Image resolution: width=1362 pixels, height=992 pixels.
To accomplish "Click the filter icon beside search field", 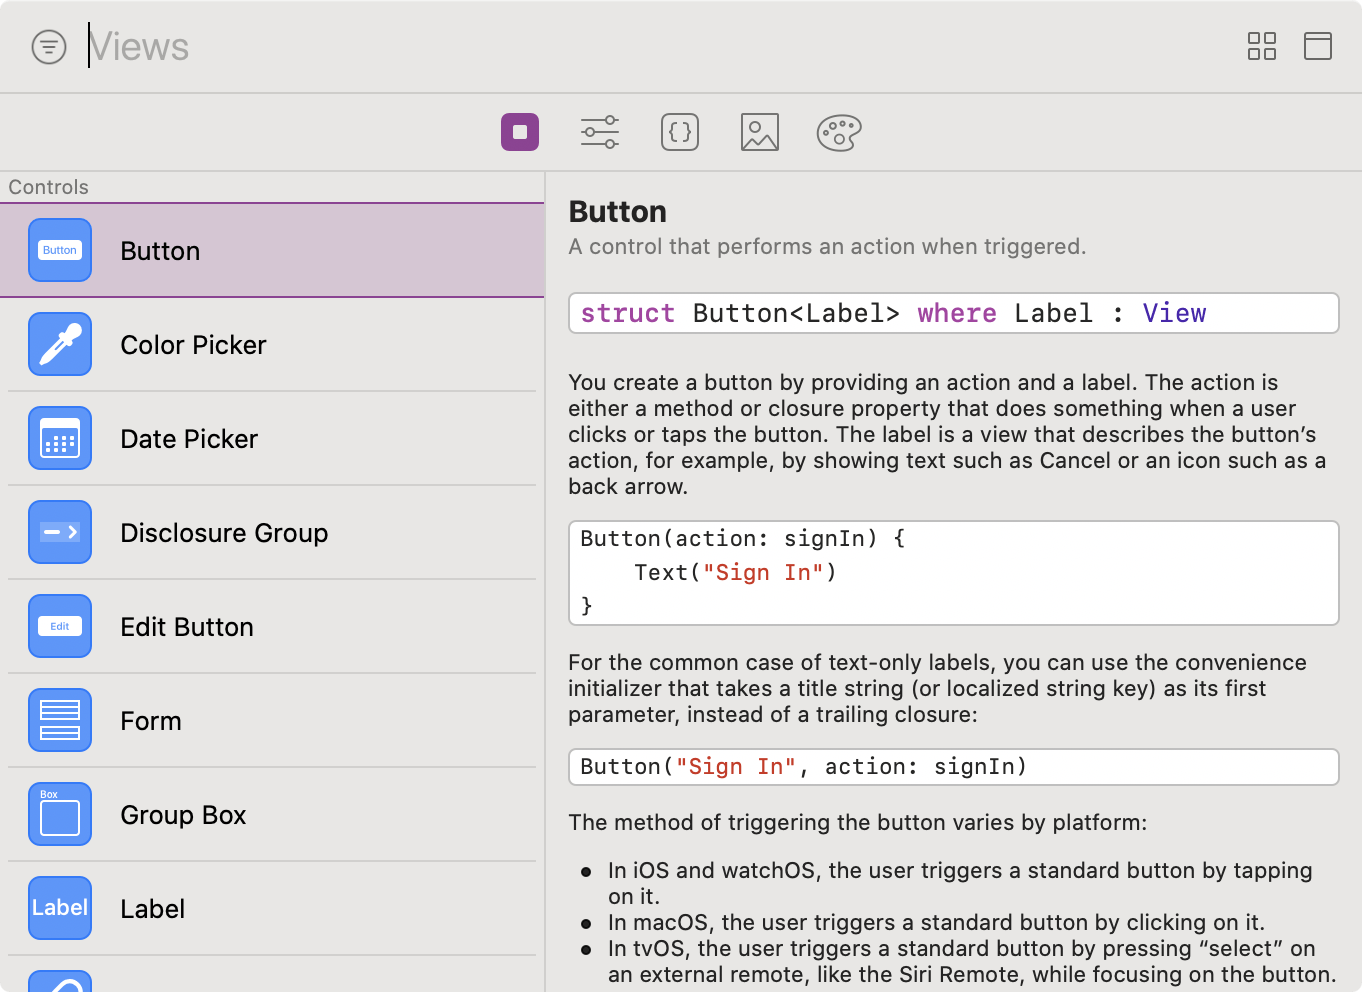I will click(x=49, y=47).
